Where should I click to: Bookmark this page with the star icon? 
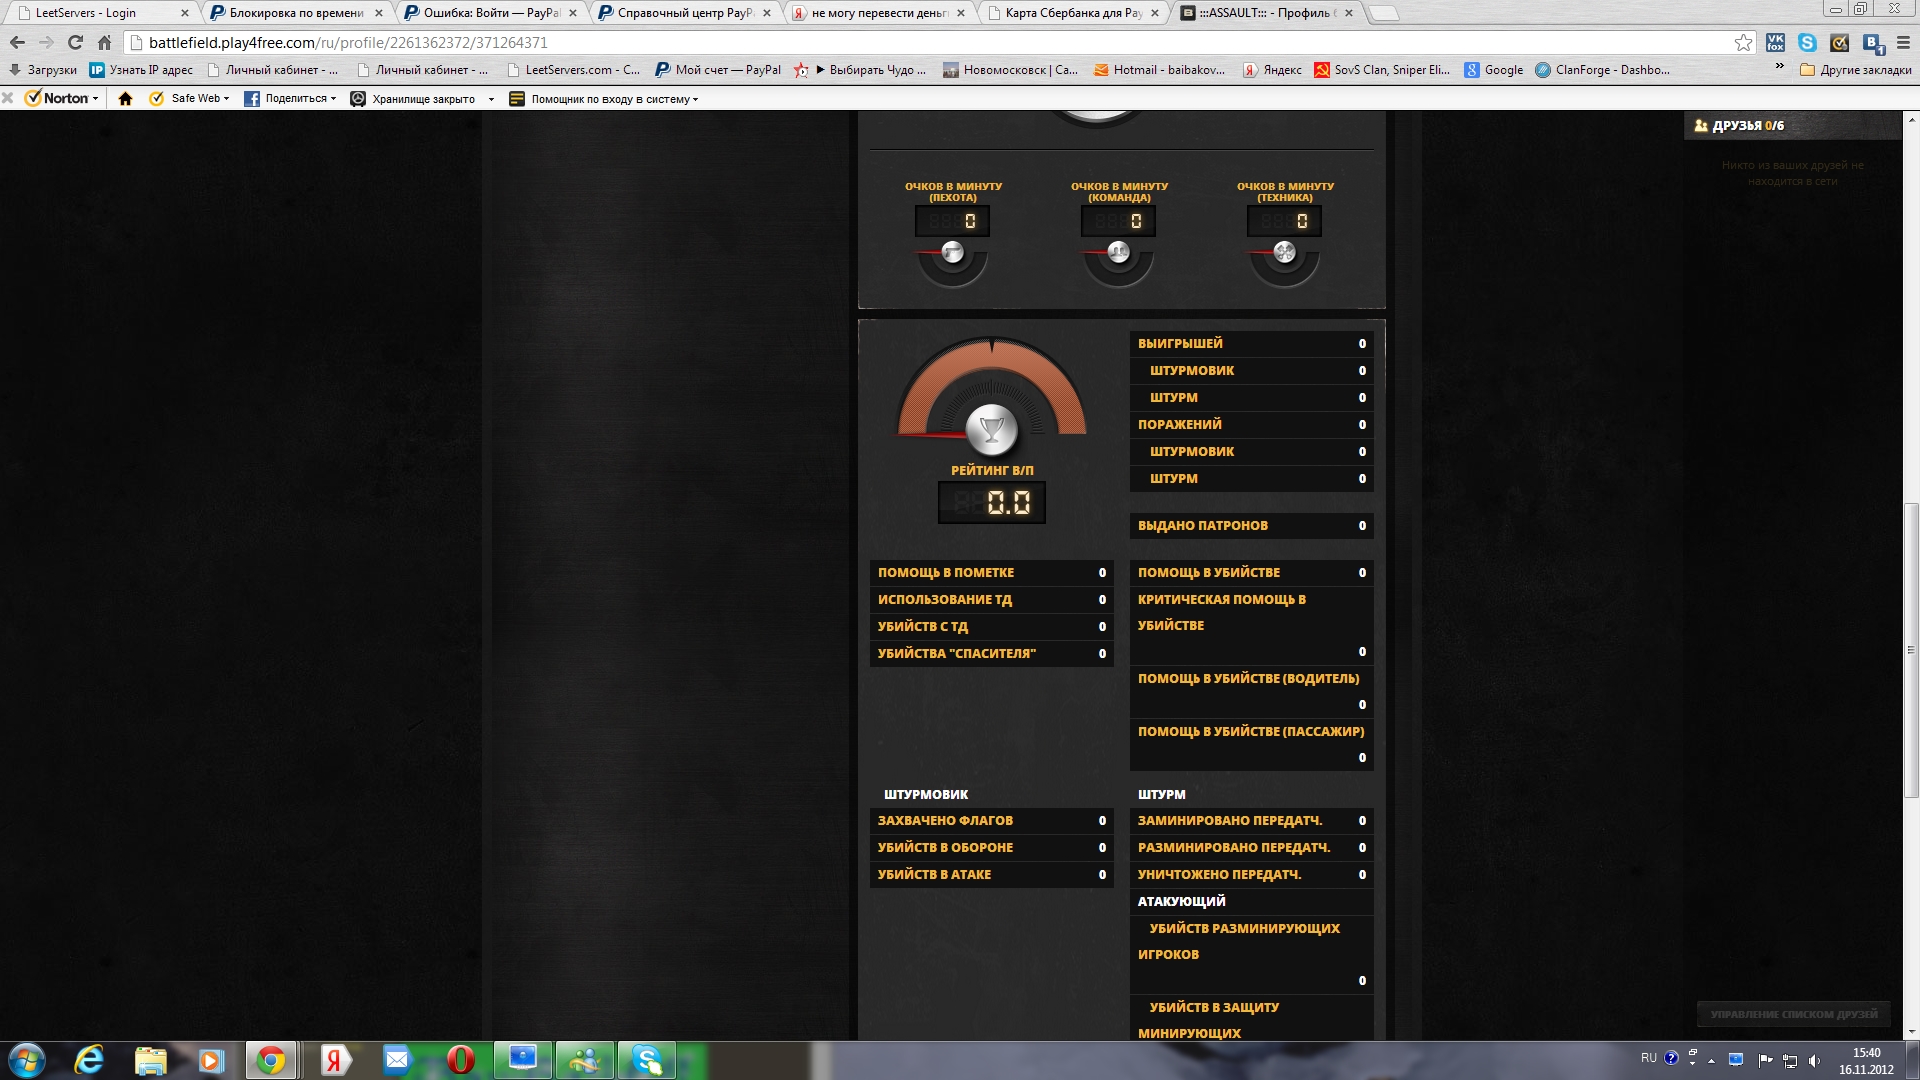point(1743,43)
